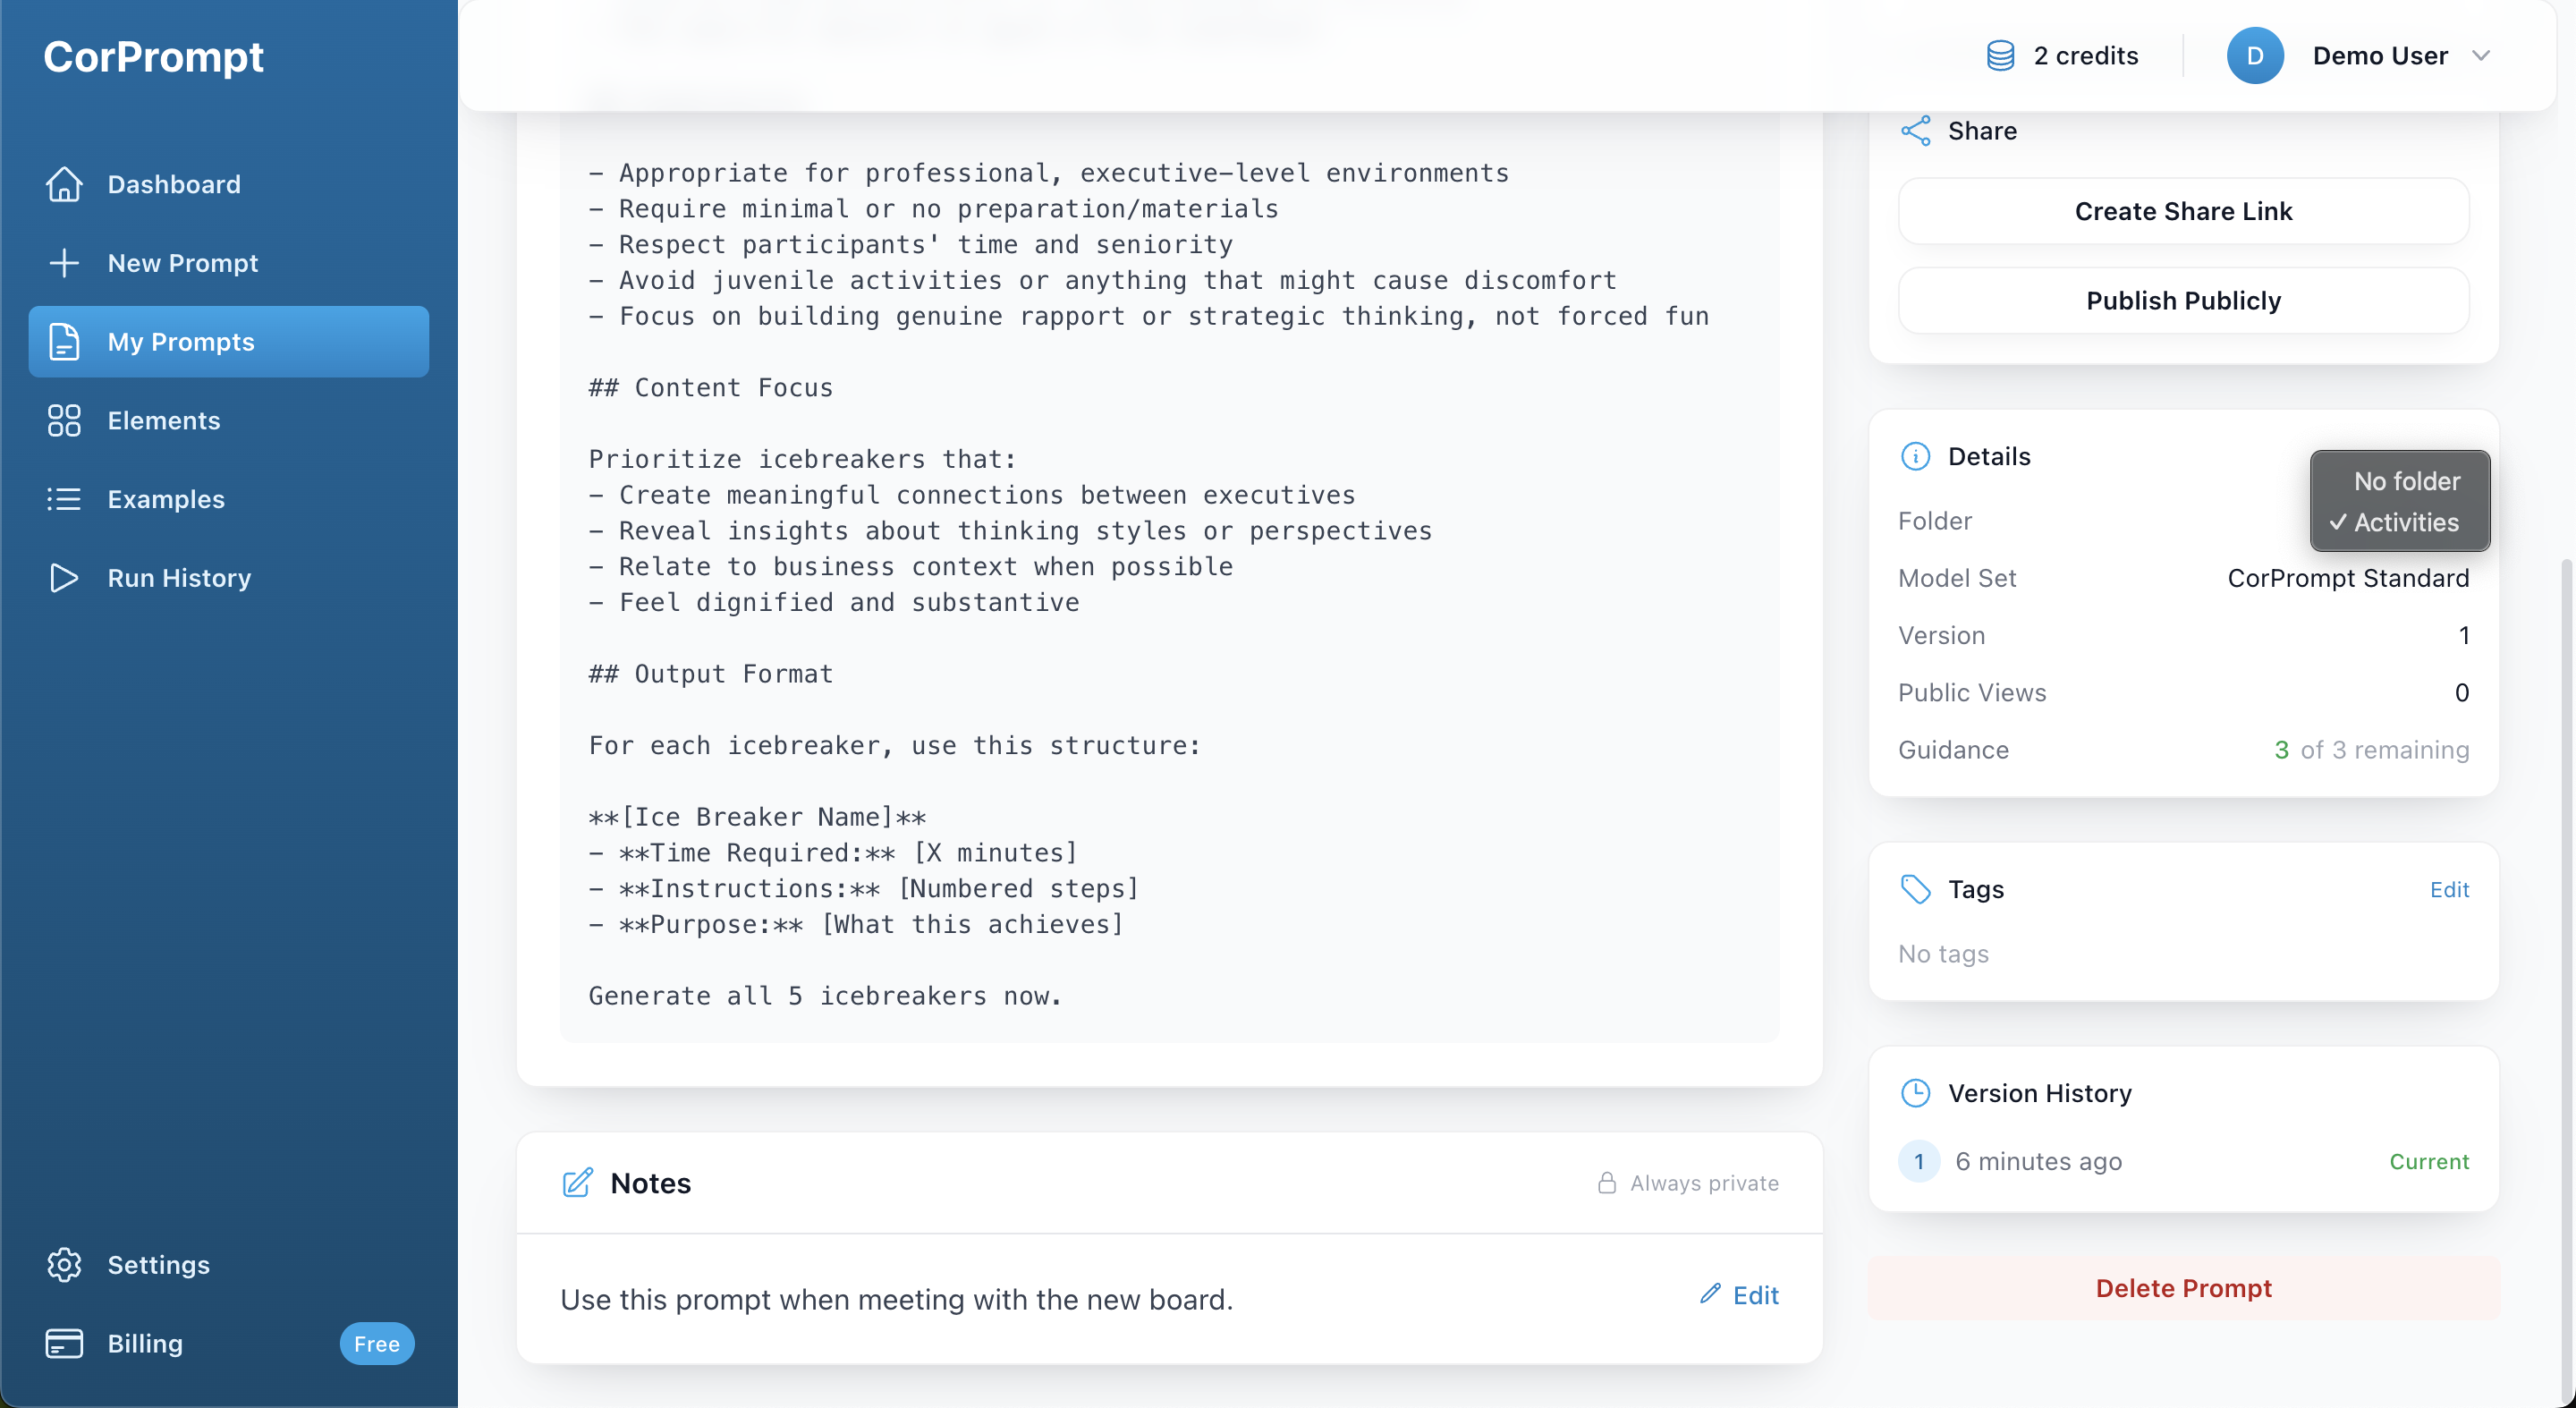This screenshot has width=2576, height=1408.
Task: Expand the Share panel icon
Action: [x=1915, y=130]
